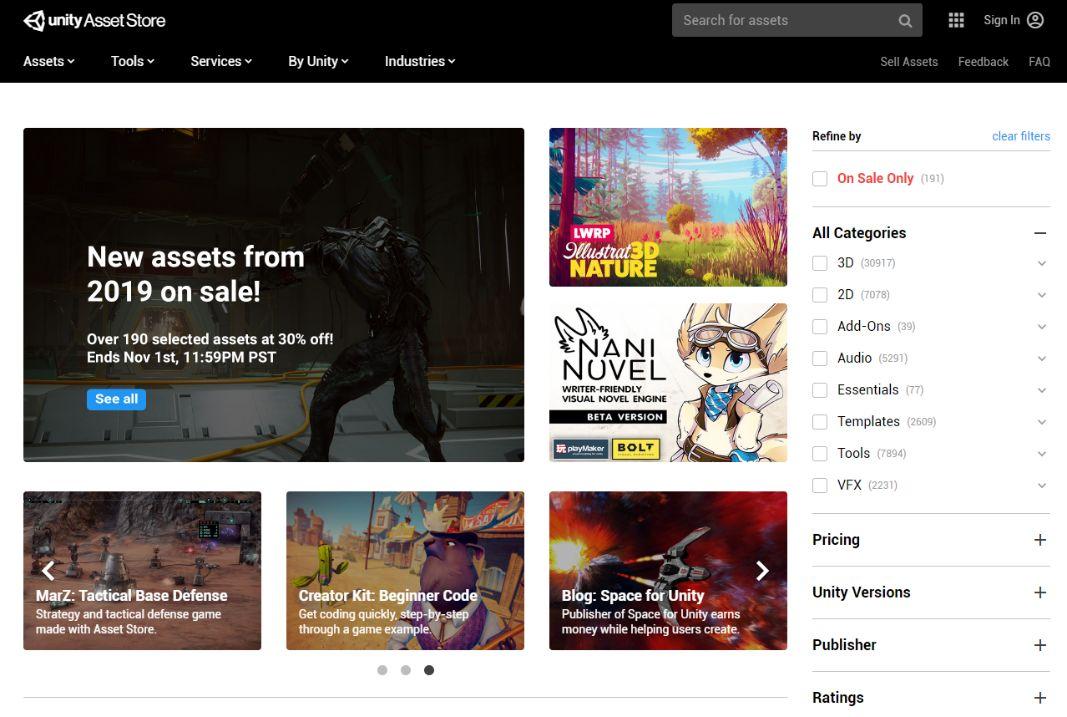
Task: Select the first carousel pagination dot
Action: [x=382, y=670]
